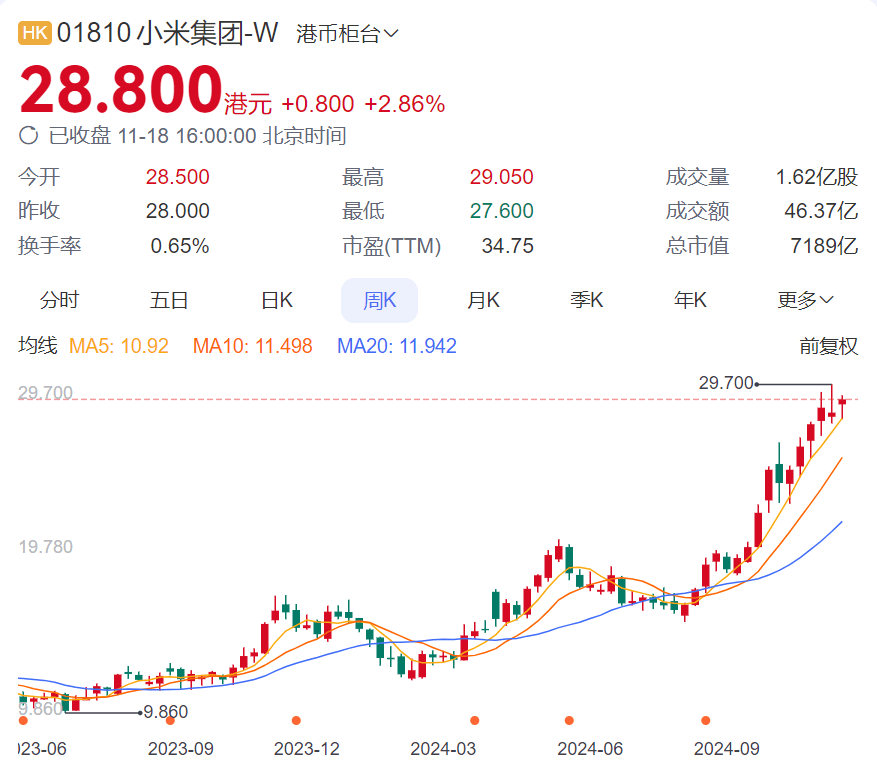Click the stock name 01810 小米集团-W
Viewport: 877px width, 771px height.
[x=167, y=32]
